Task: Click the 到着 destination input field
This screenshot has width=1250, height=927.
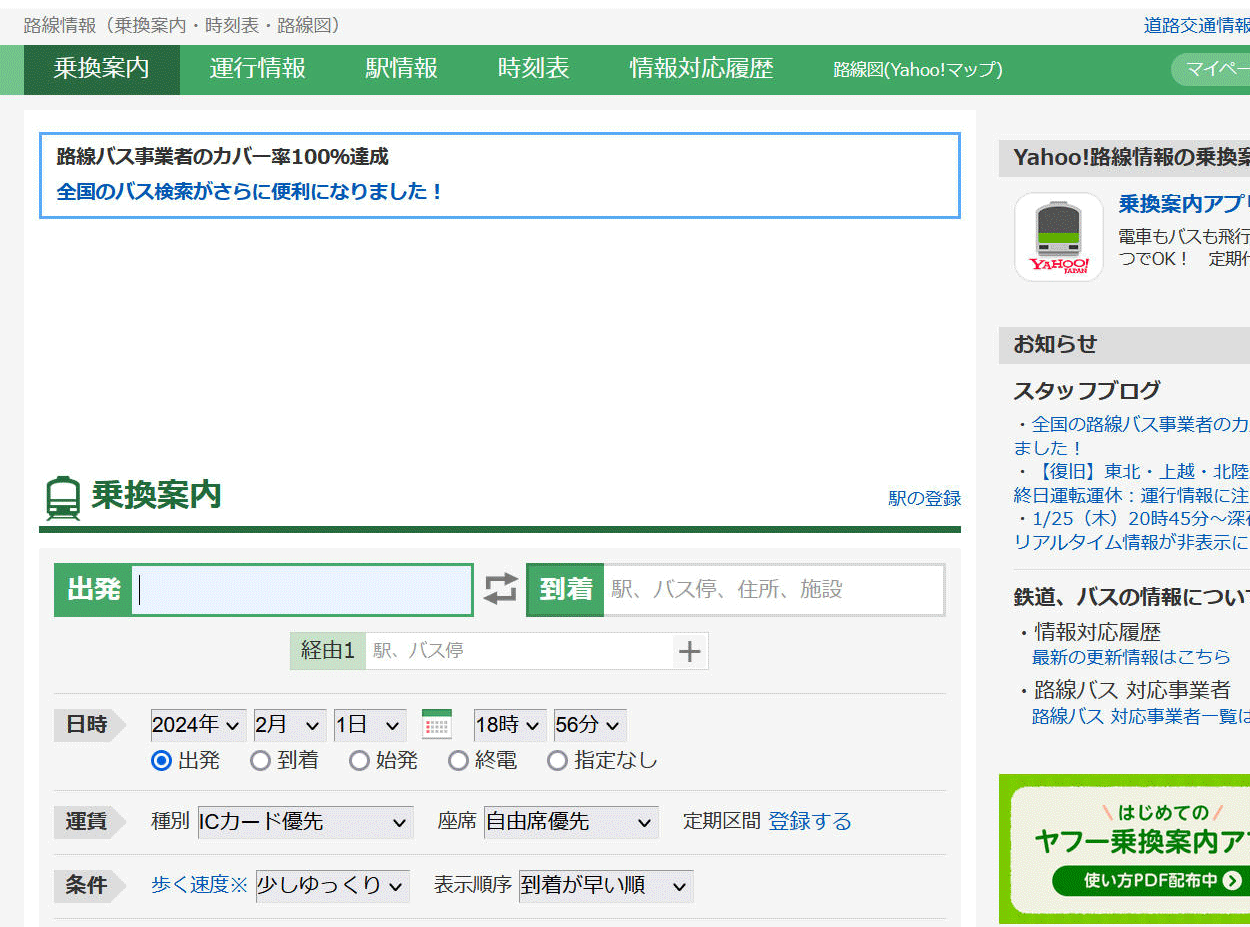Action: tap(773, 590)
